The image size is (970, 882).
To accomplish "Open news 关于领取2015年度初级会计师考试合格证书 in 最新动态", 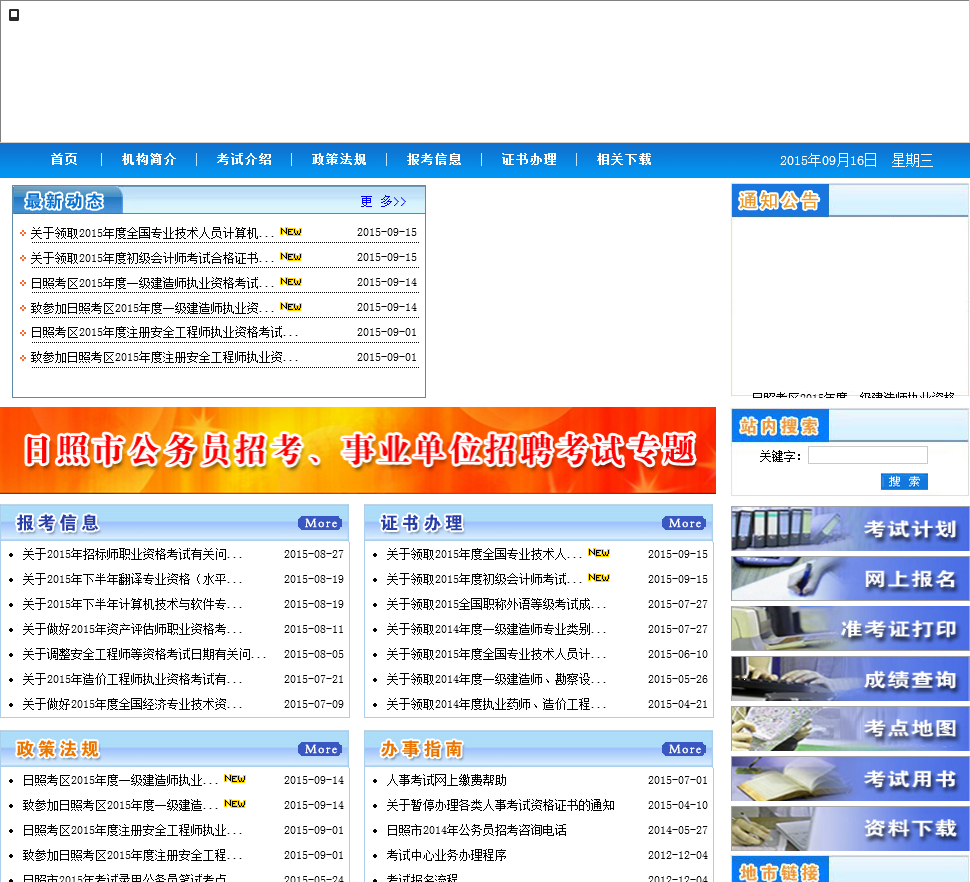I will pyautogui.click(x=152, y=258).
